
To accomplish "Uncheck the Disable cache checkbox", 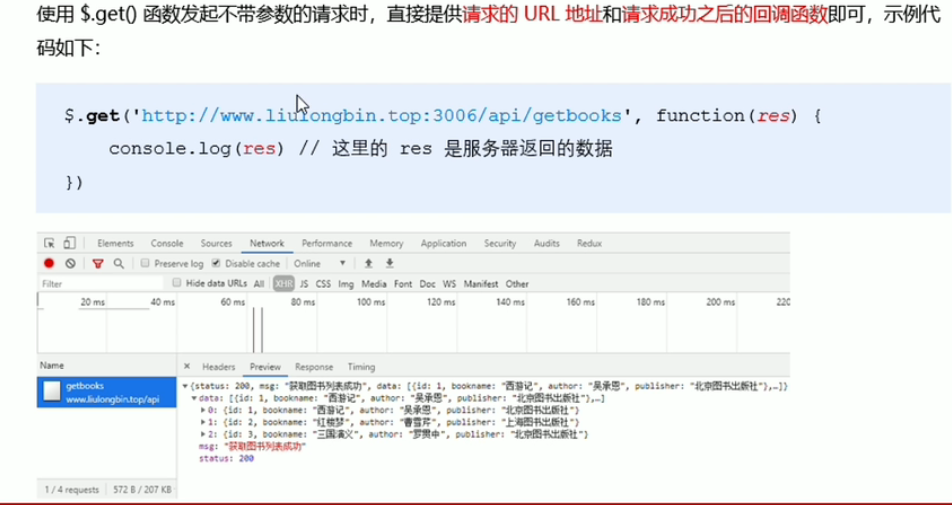I will (215, 264).
